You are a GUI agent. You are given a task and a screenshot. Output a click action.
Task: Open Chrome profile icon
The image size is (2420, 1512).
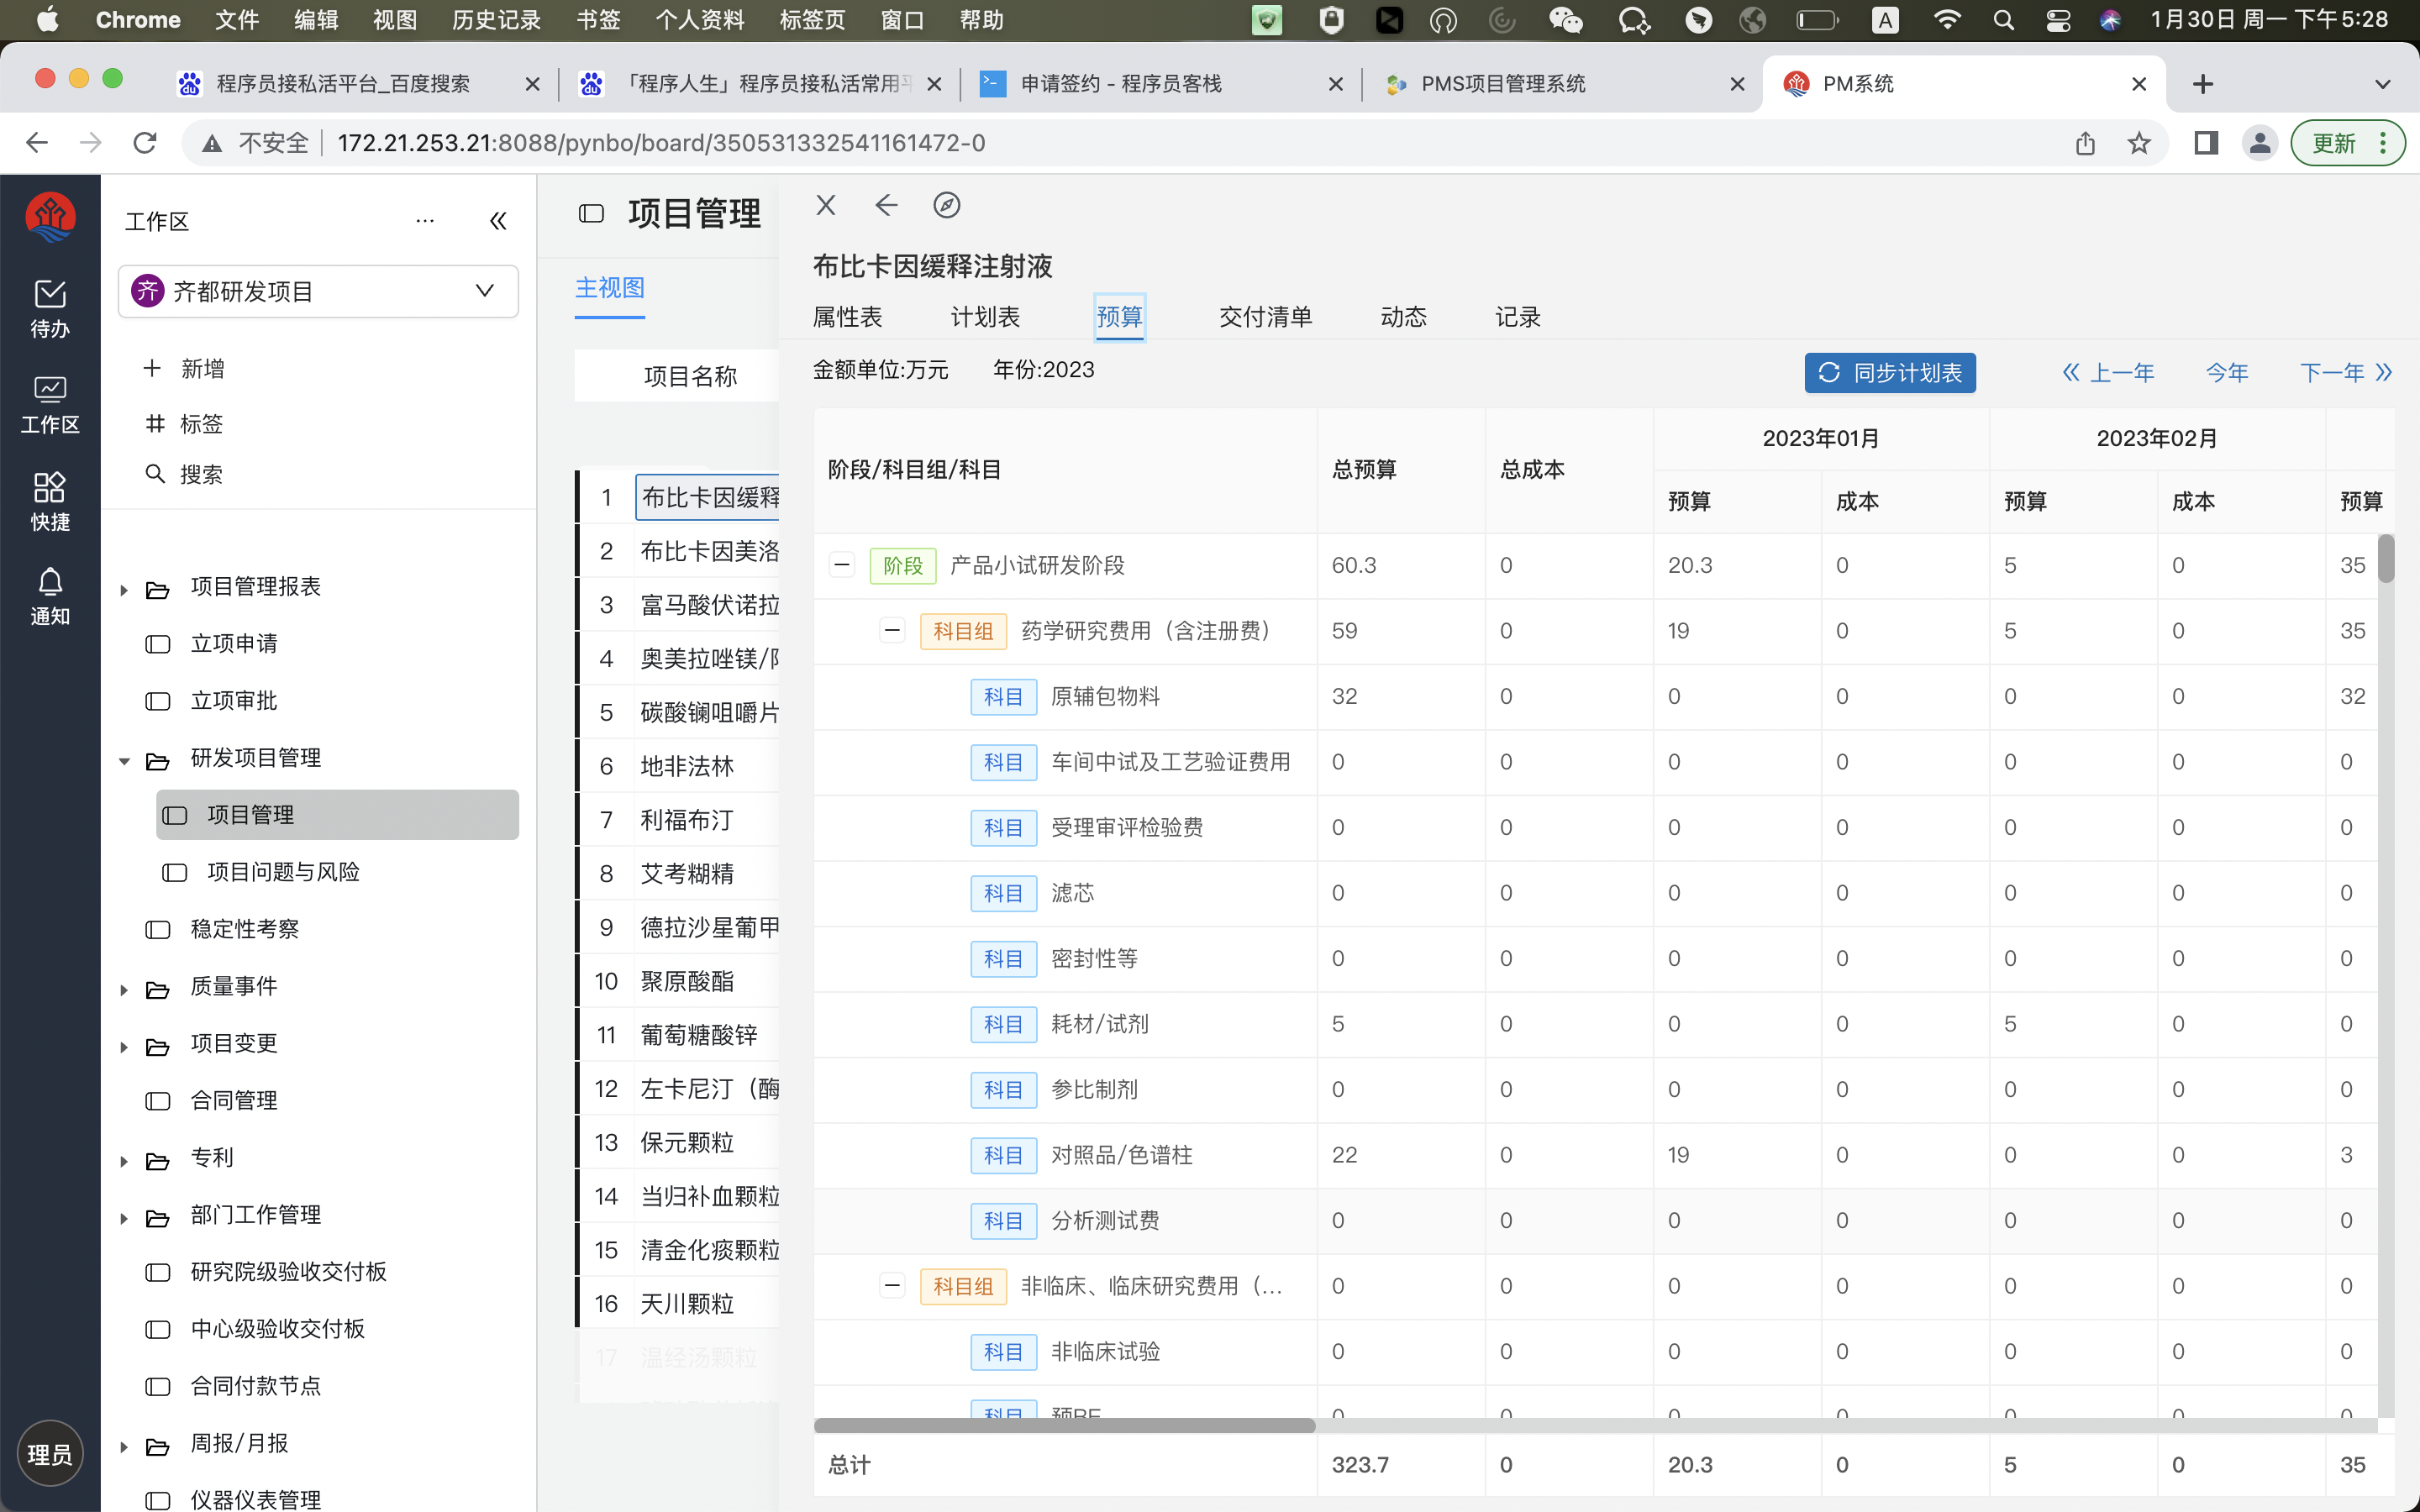point(2260,143)
